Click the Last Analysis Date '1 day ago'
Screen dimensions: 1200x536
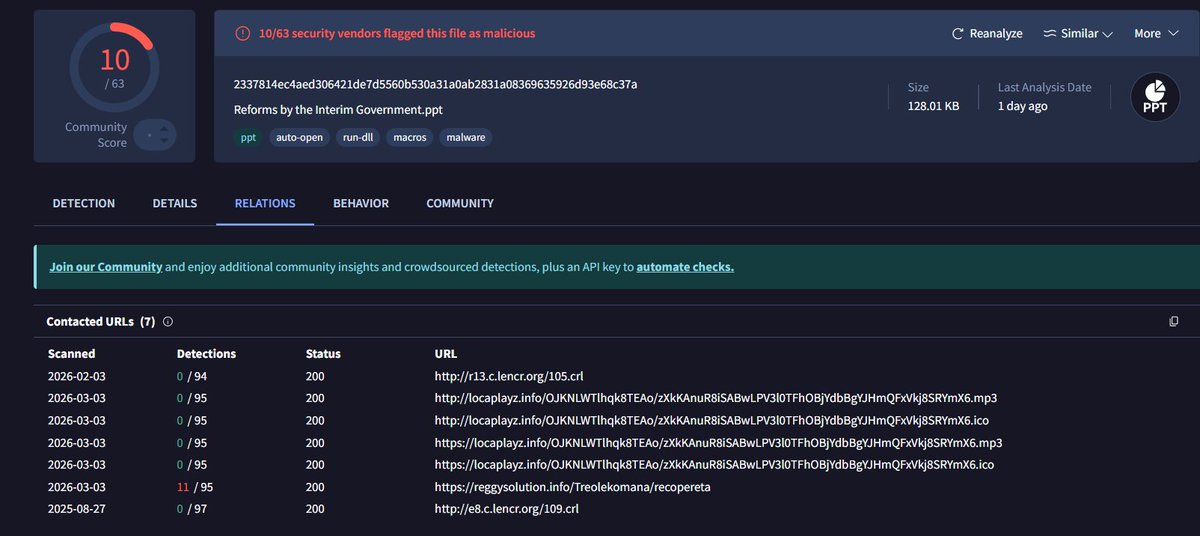click(1022, 106)
